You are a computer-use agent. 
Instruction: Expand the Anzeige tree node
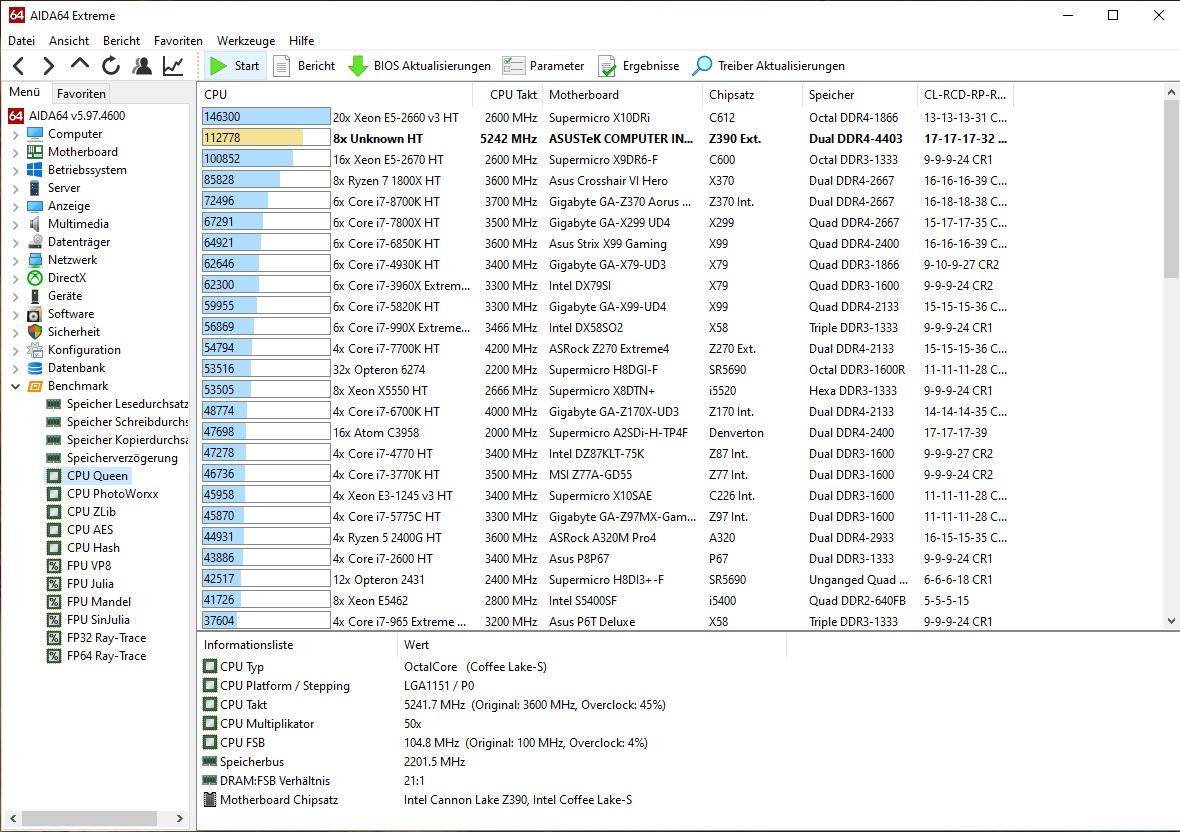(16, 206)
